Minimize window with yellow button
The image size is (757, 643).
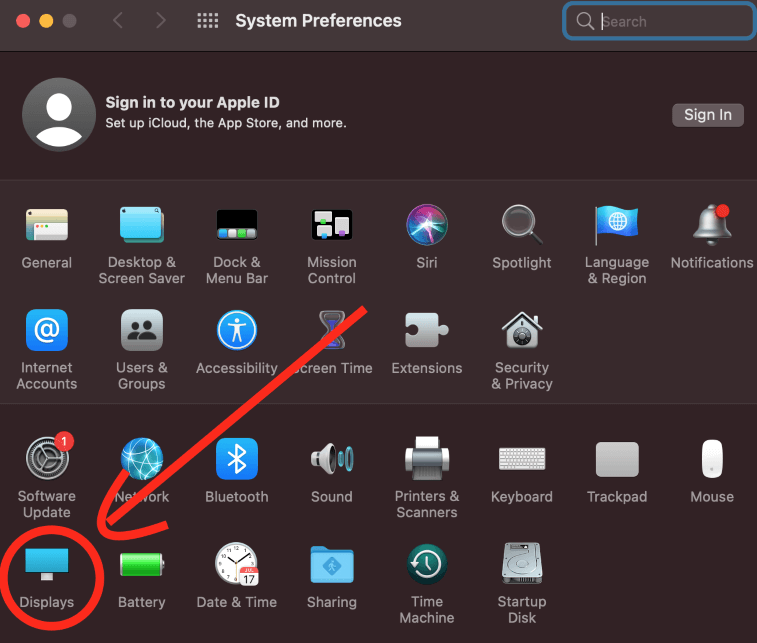click(x=46, y=21)
